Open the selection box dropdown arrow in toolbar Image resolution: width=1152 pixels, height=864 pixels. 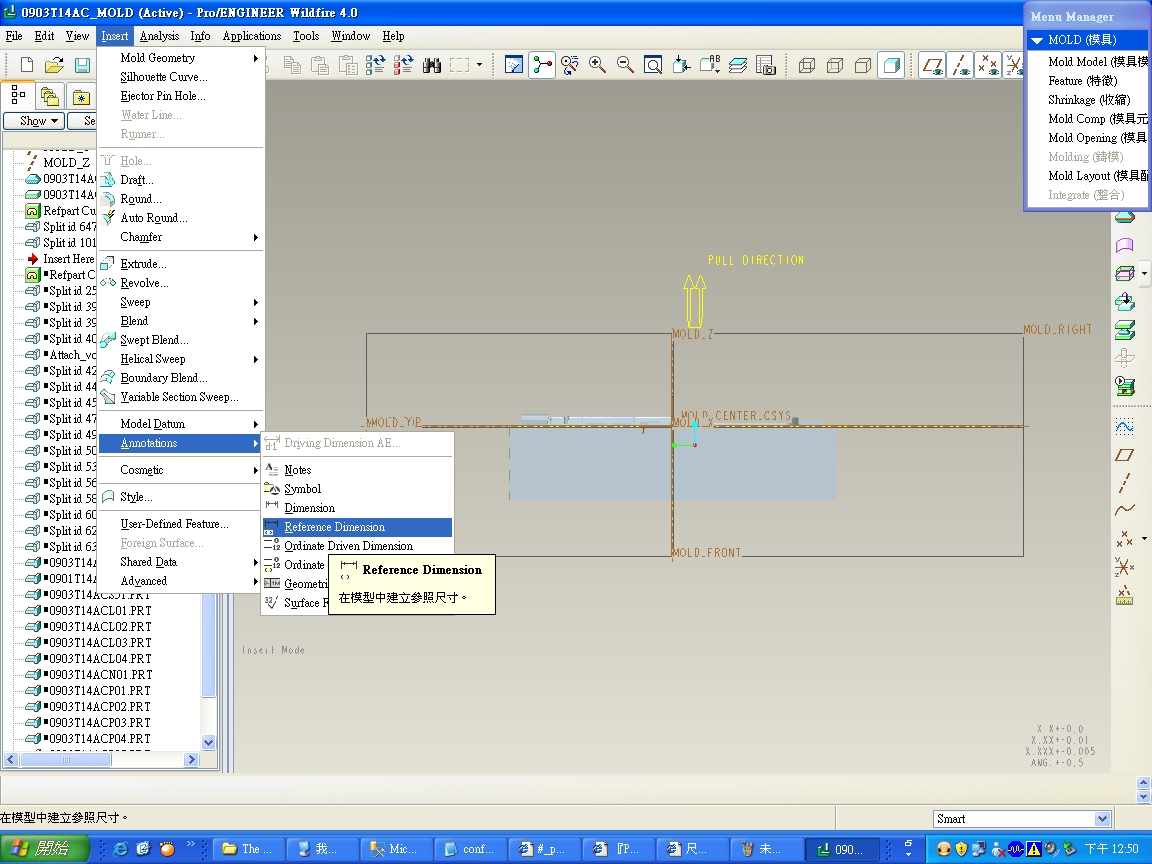480,65
